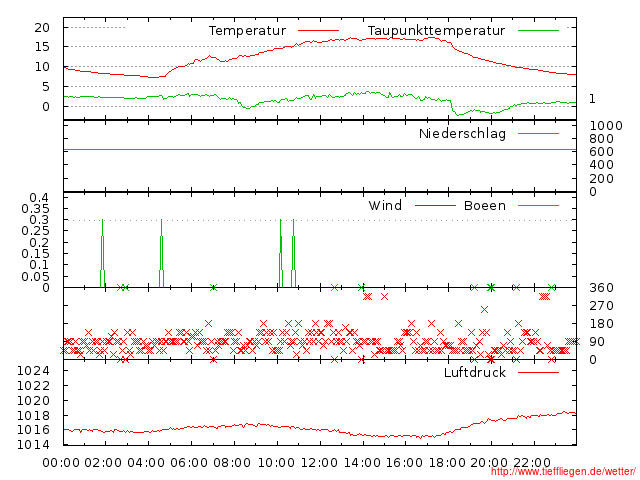
Task: Click the green Niederschlag legend line
Action: click(538, 133)
